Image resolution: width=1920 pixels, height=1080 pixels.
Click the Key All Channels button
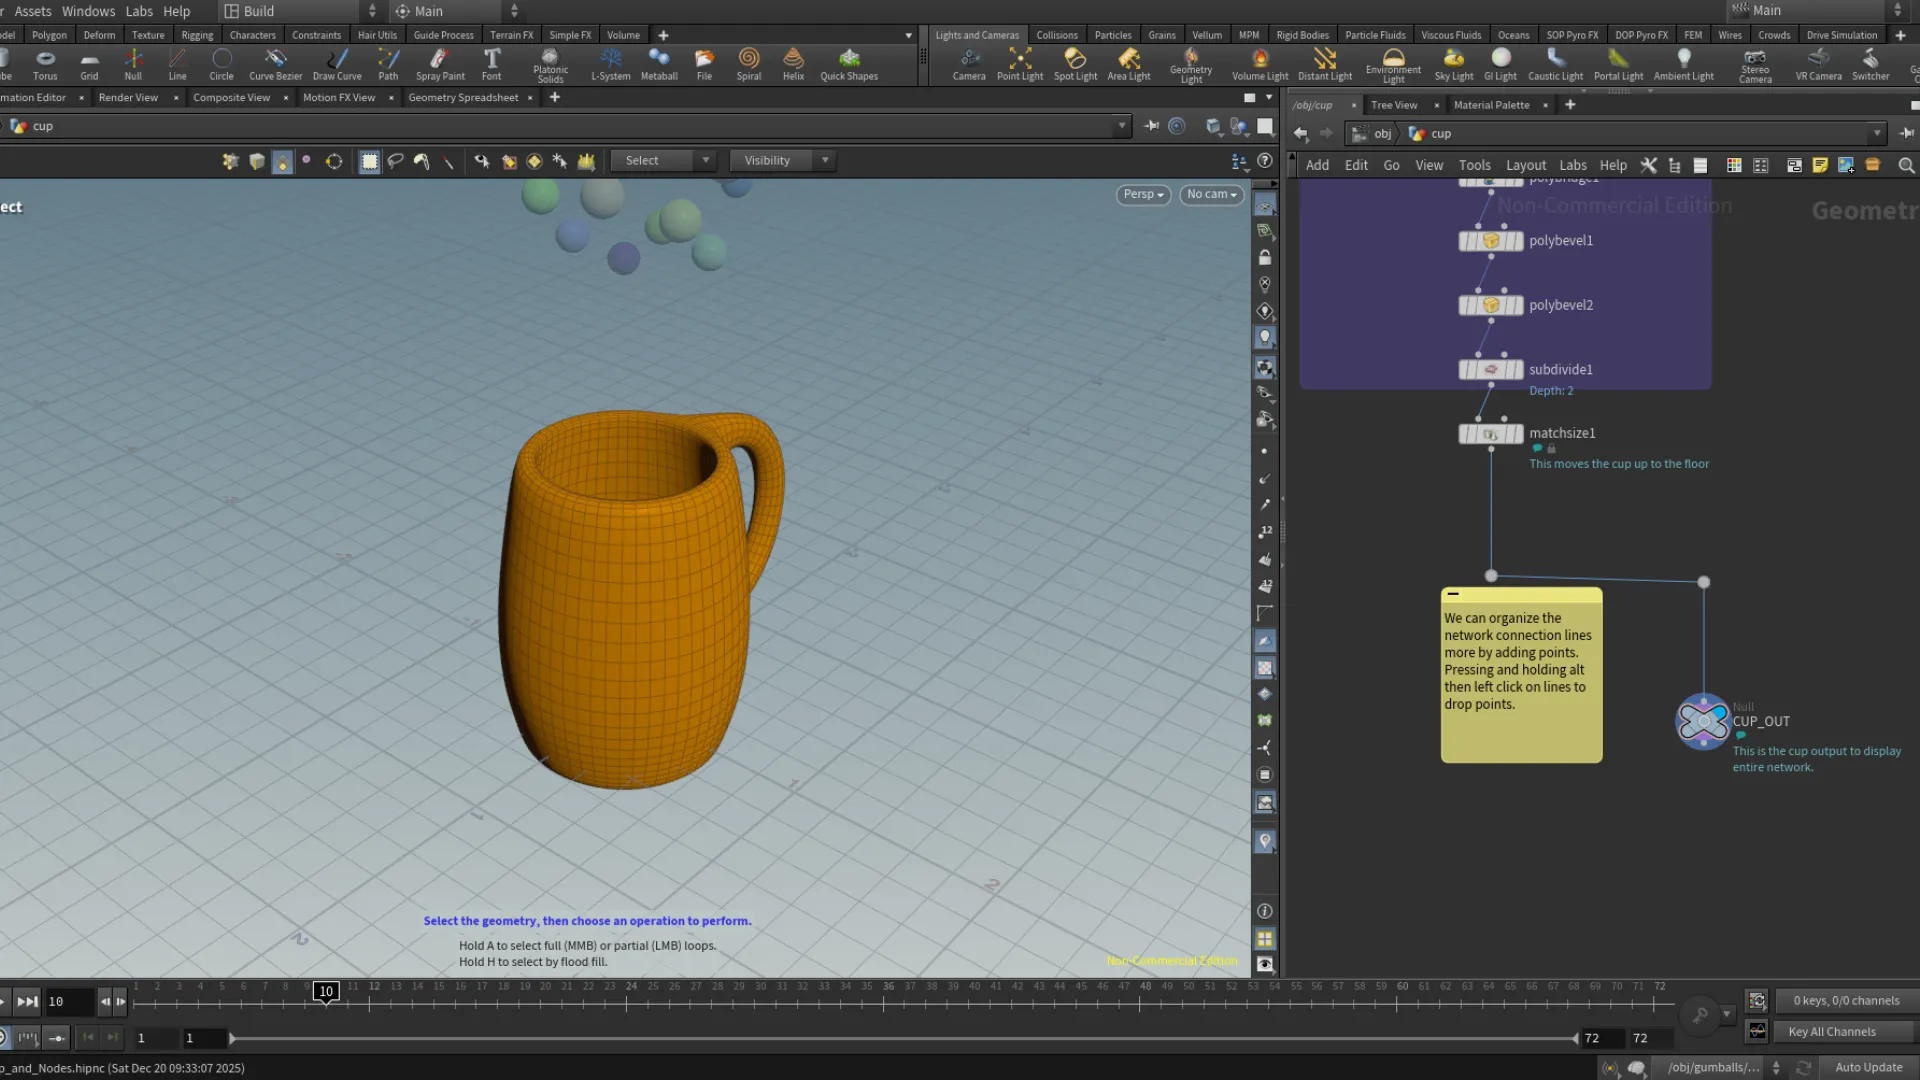coord(1830,1031)
